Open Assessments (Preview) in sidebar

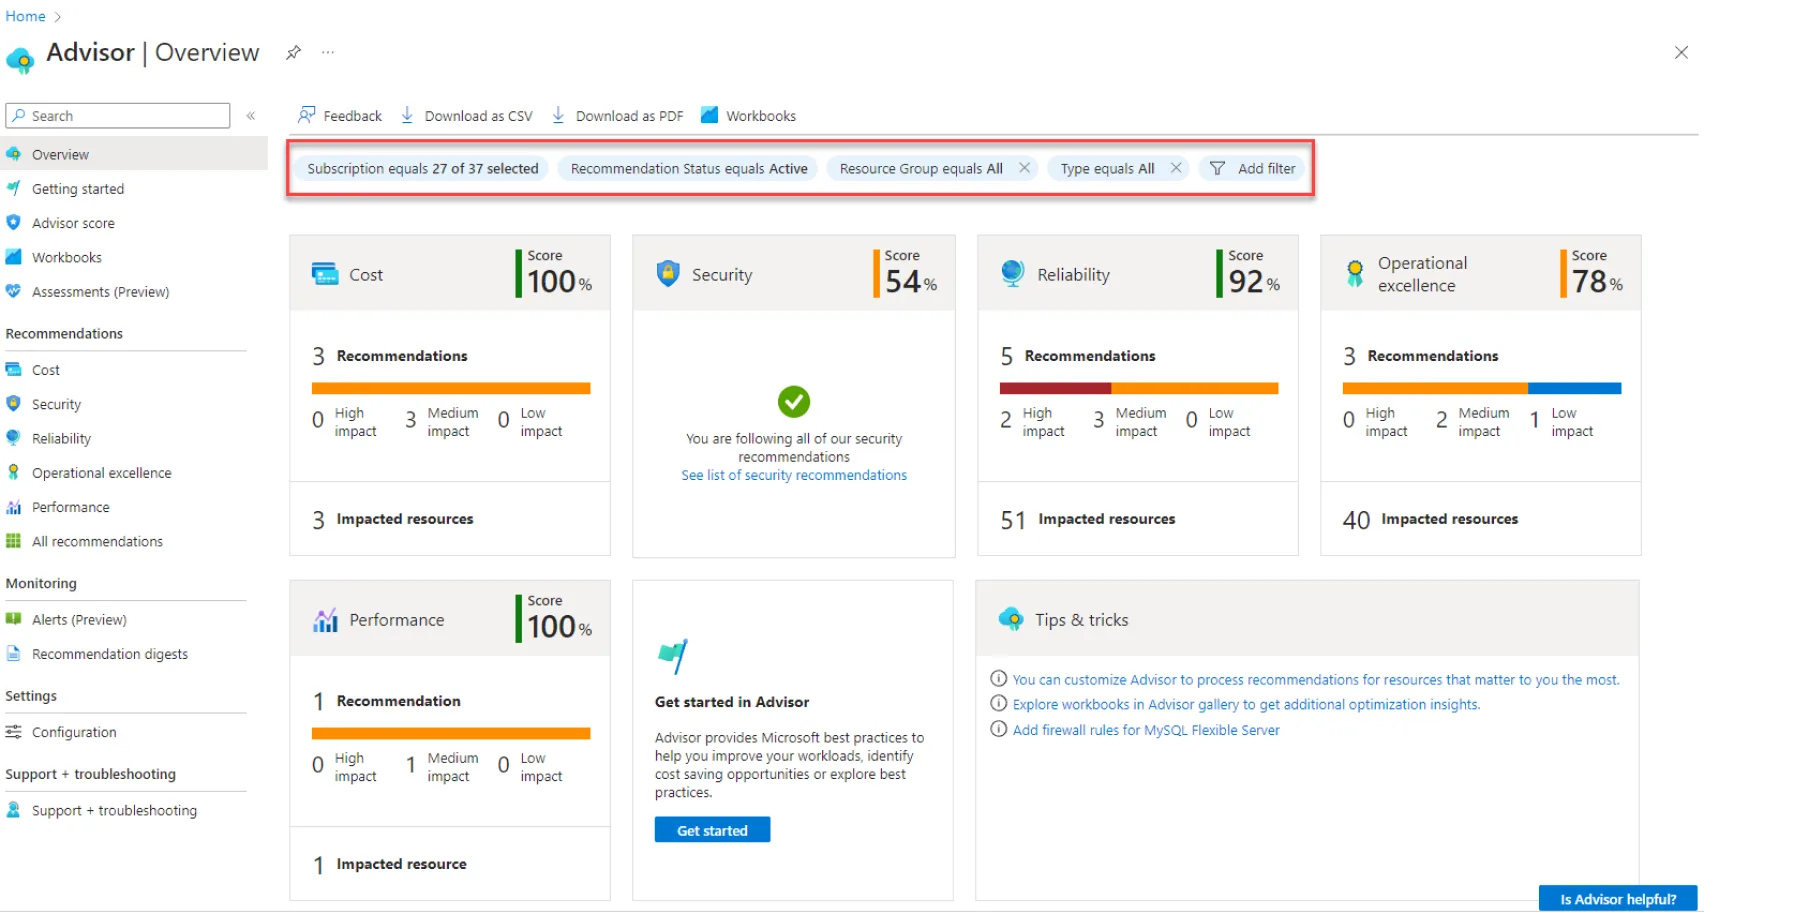point(100,292)
